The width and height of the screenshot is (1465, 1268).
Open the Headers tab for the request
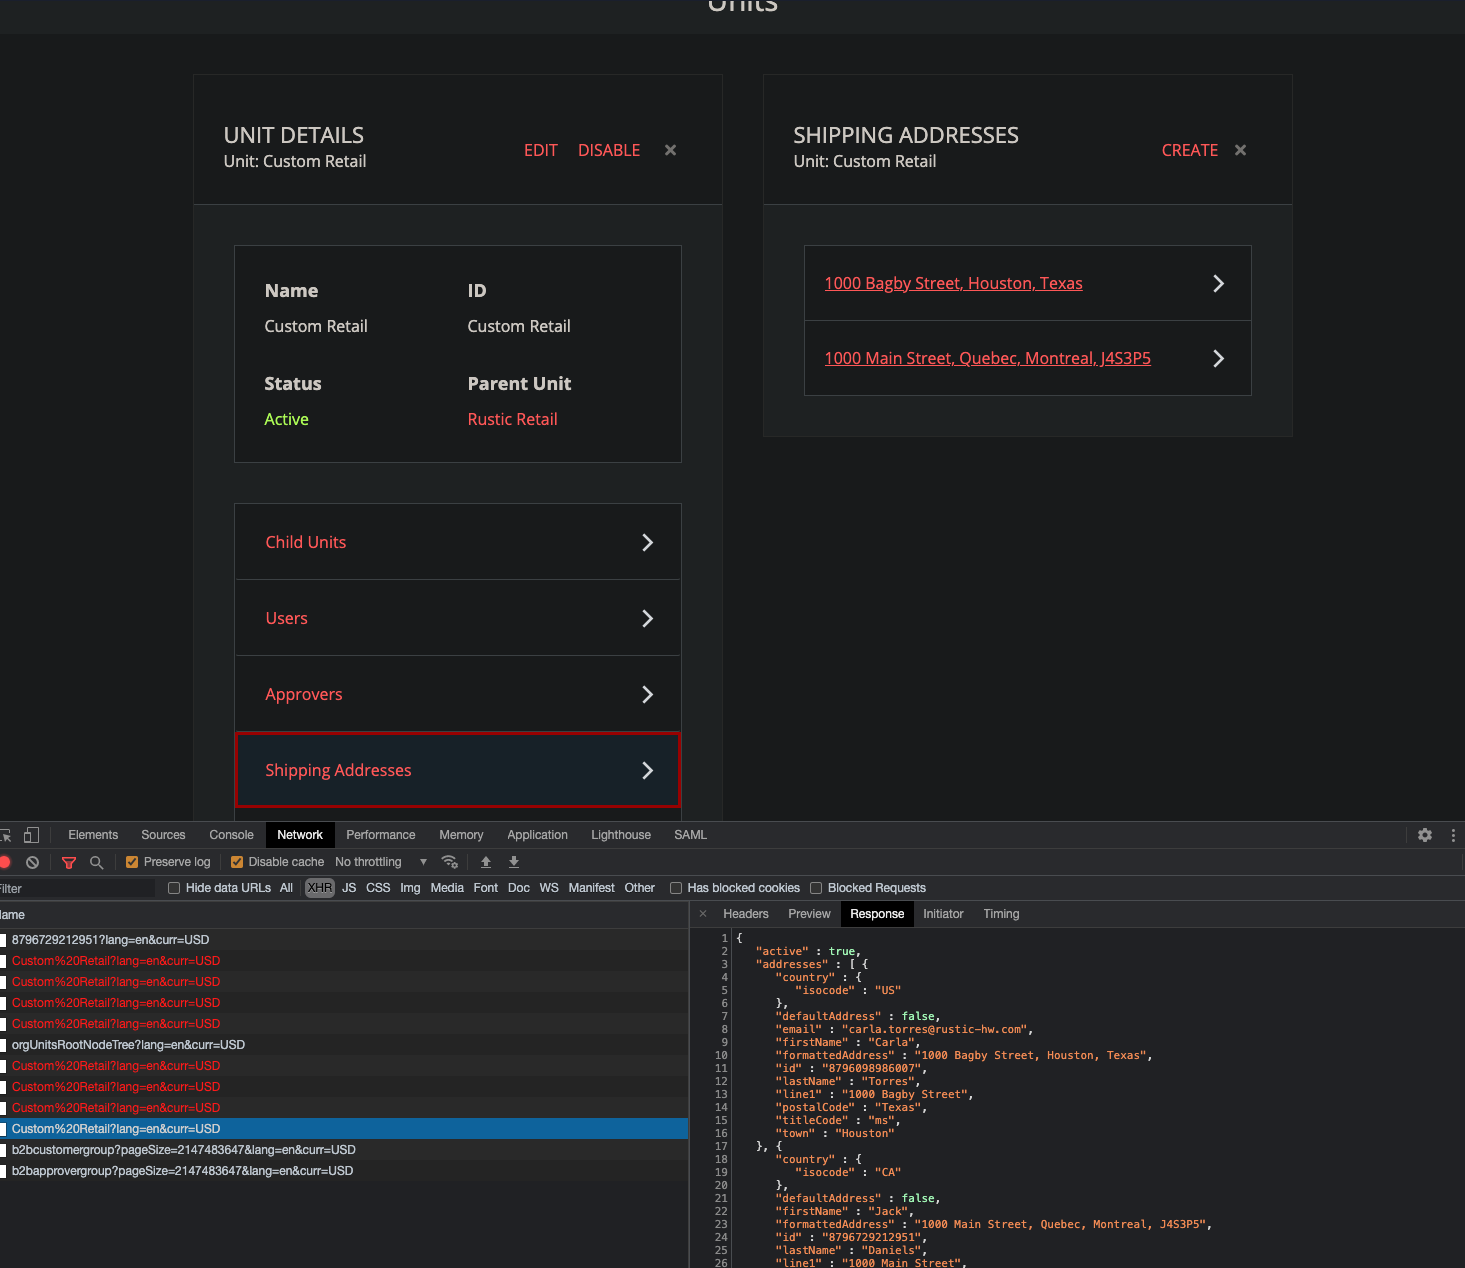coord(745,913)
